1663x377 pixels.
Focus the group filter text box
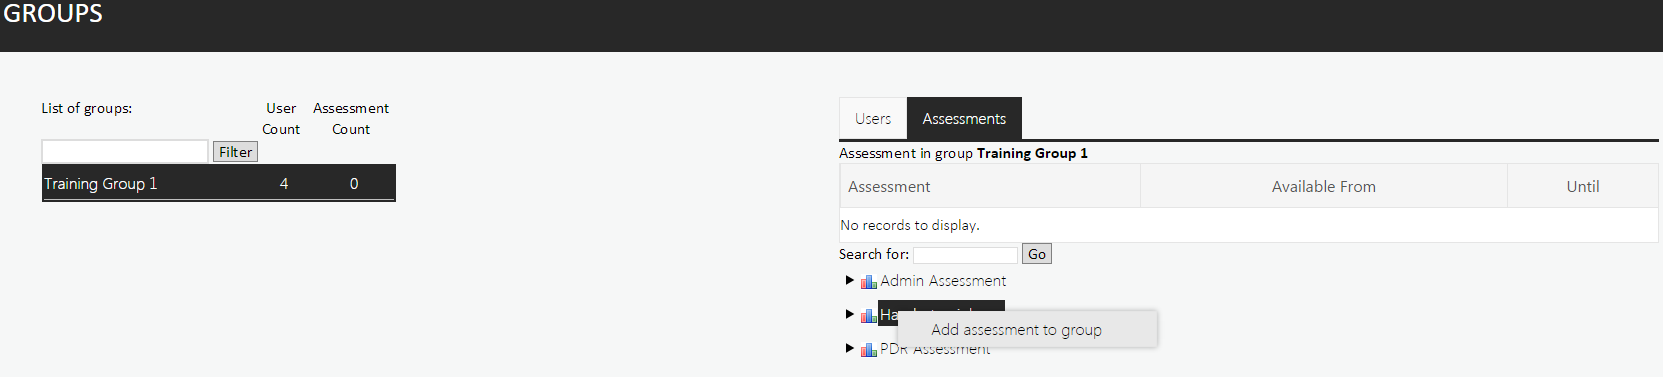click(125, 151)
